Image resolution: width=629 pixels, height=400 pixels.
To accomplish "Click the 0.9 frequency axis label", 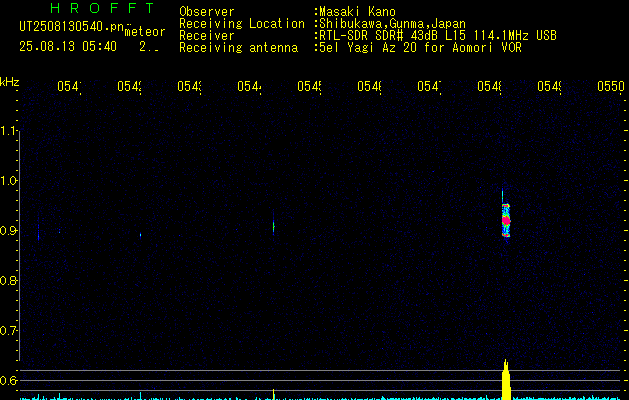I will [x=9, y=231].
